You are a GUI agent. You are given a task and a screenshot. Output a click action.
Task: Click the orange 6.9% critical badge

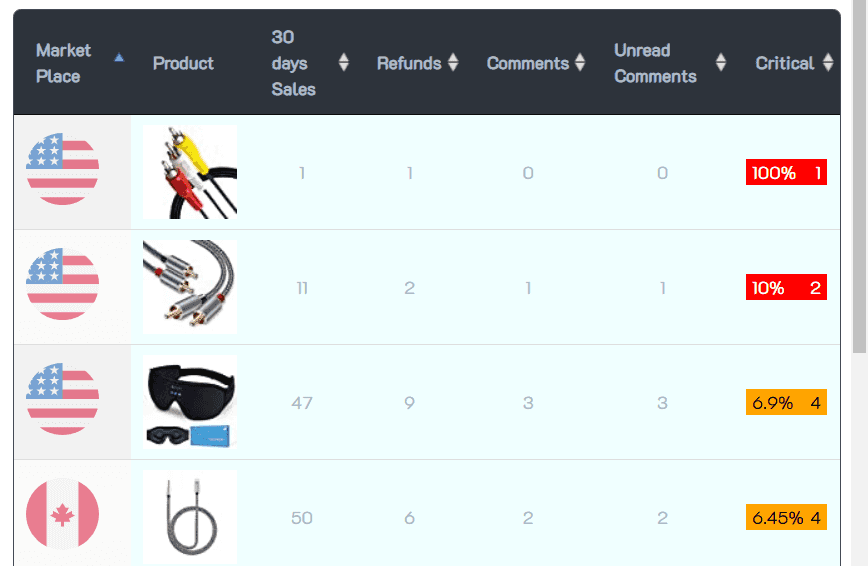786,403
